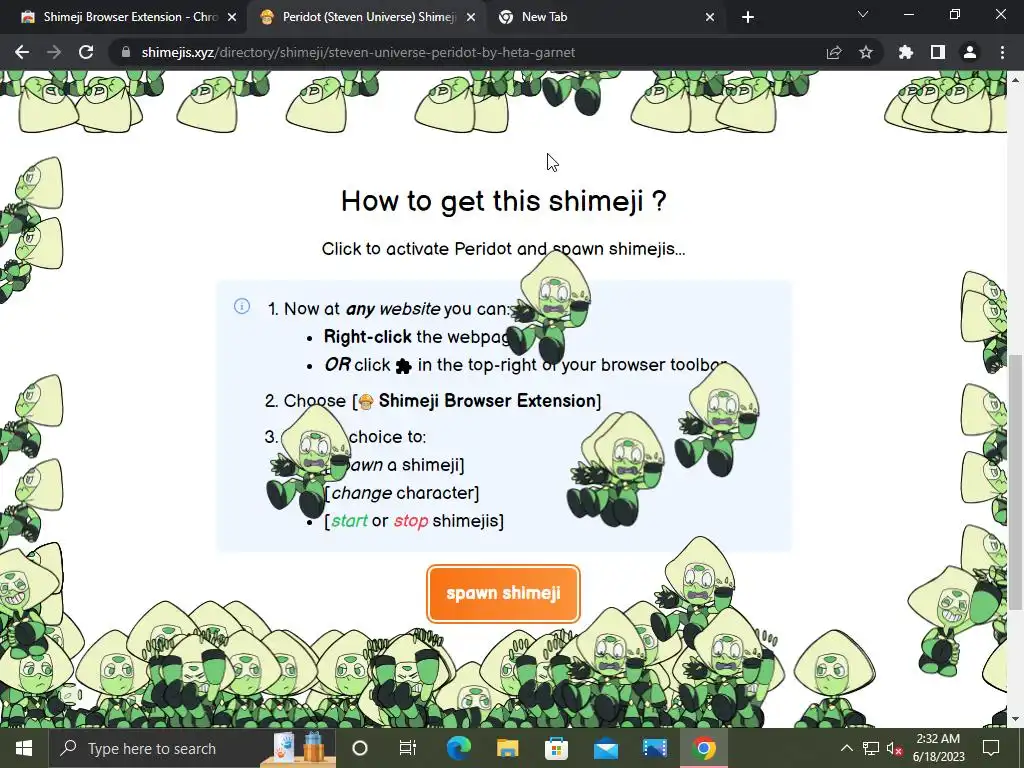Click the Chrome icon on taskbar

704,748
